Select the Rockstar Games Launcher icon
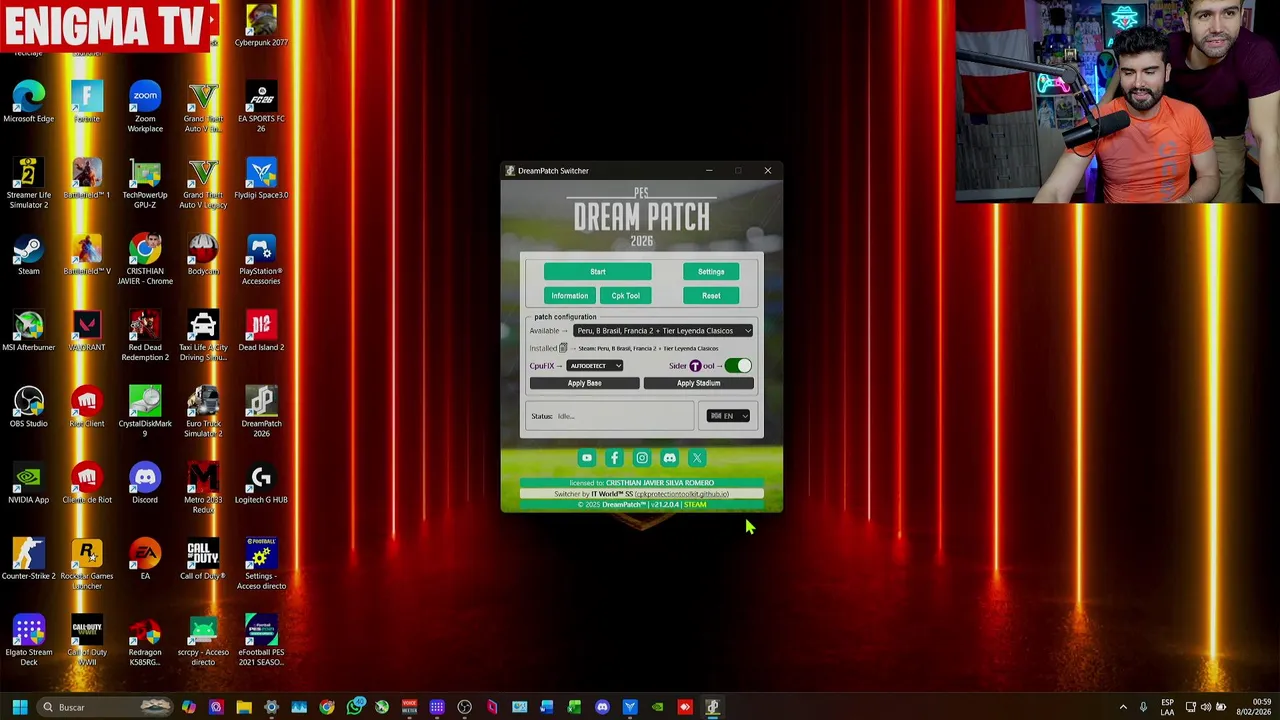 87,563
